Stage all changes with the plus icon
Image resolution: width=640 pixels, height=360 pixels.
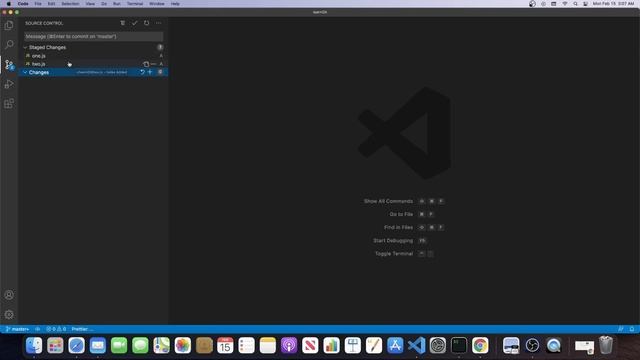click(x=150, y=72)
